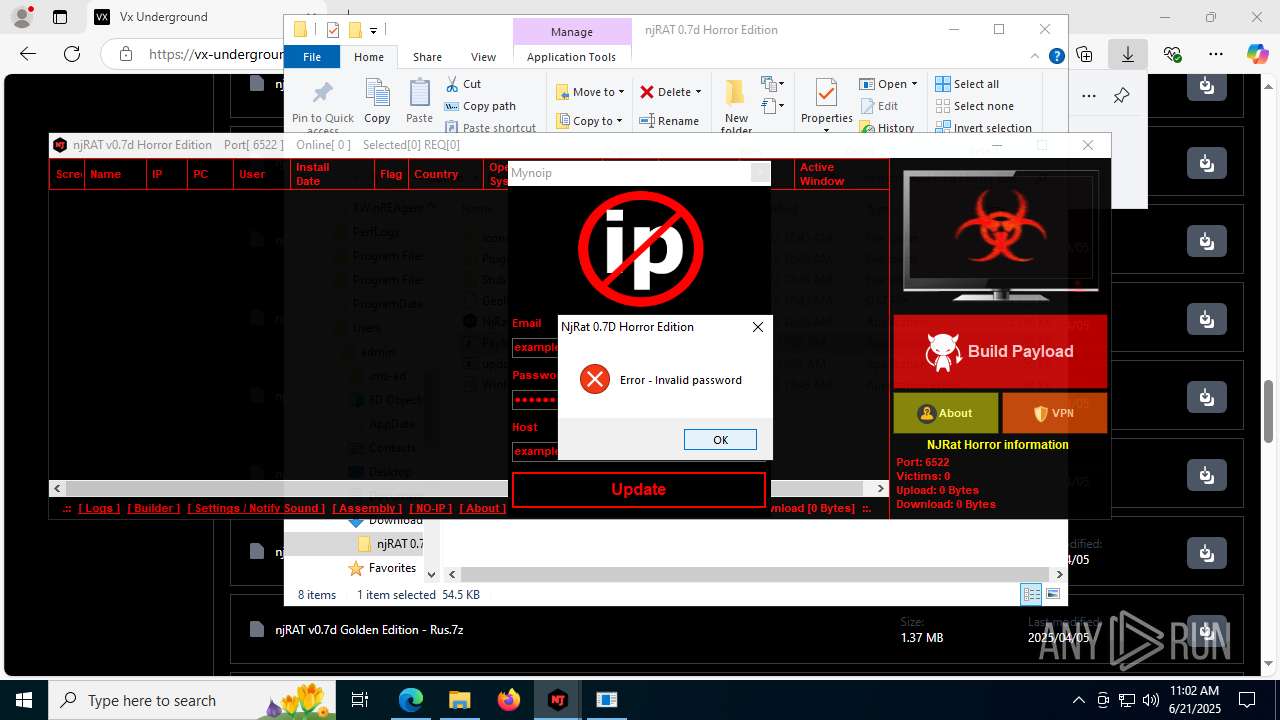Image resolution: width=1280 pixels, height=720 pixels.
Task: Click the Email field in Mynoip window
Action: [x=535, y=347]
